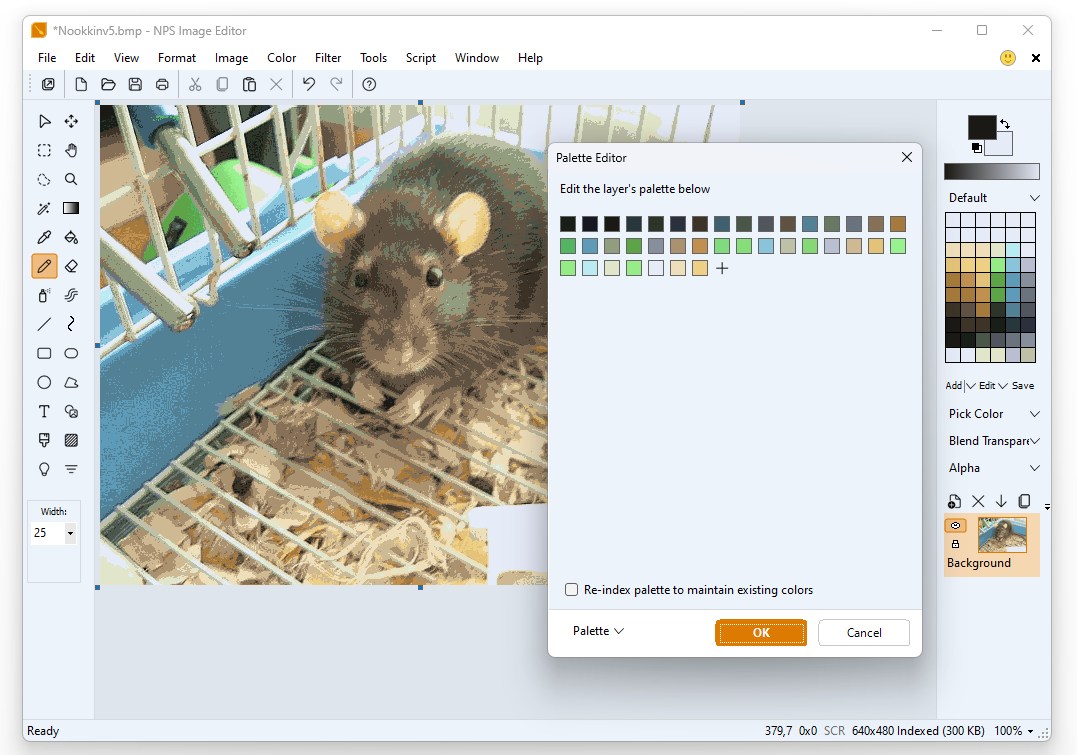Toggle Background layer visibility eye
The width and height of the screenshot is (1077, 755).
[x=955, y=526]
